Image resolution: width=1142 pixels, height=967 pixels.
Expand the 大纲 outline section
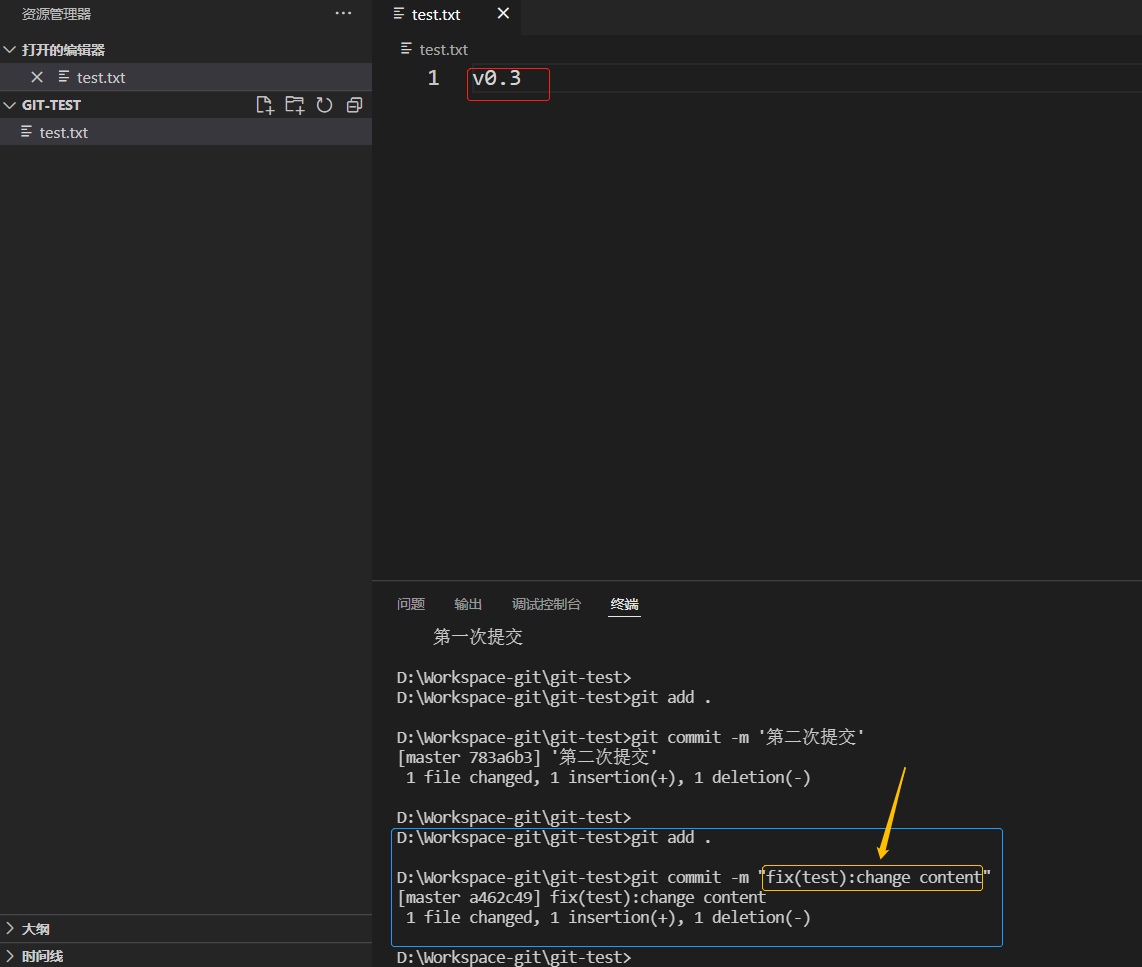coord(9,928)
